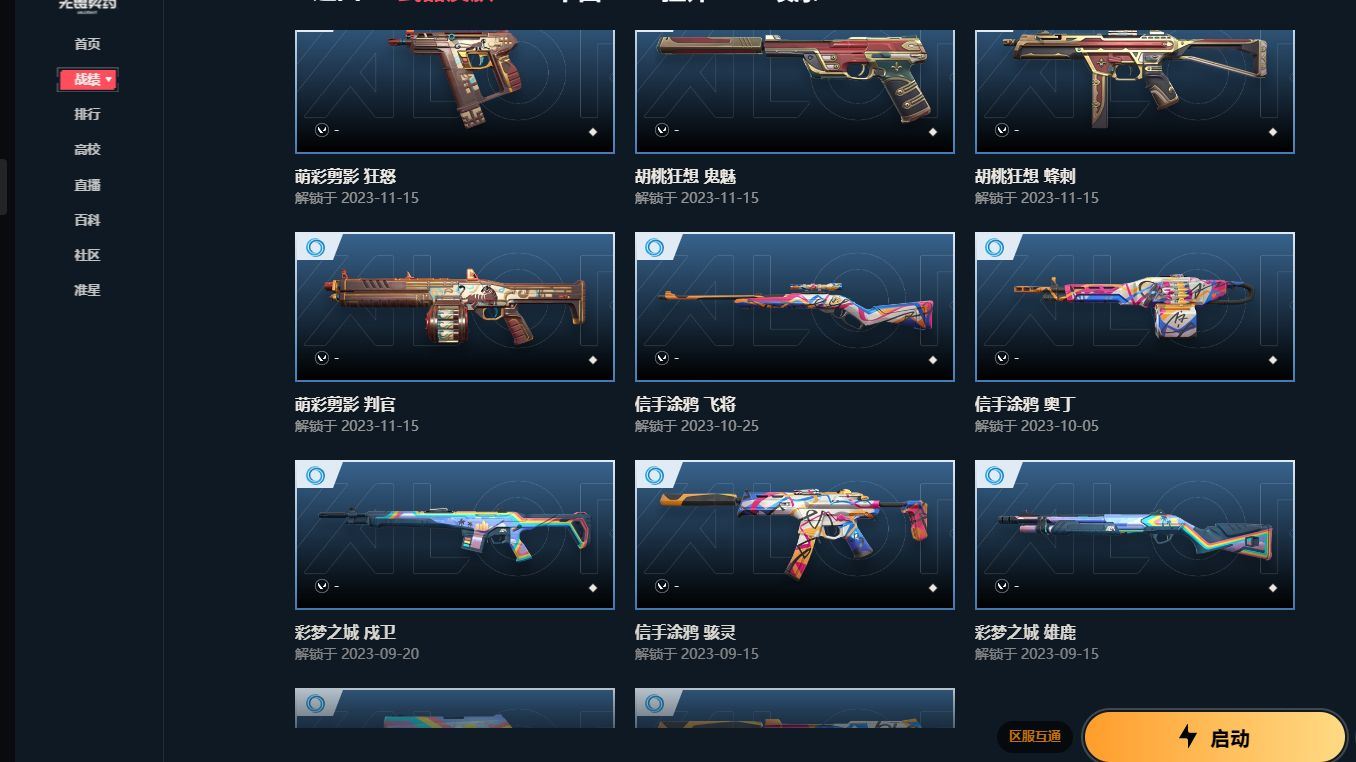Select 直播 in the sidebar
Image resolution: width=1356 pixels, height=762 pixels.
tap(87, 185)
